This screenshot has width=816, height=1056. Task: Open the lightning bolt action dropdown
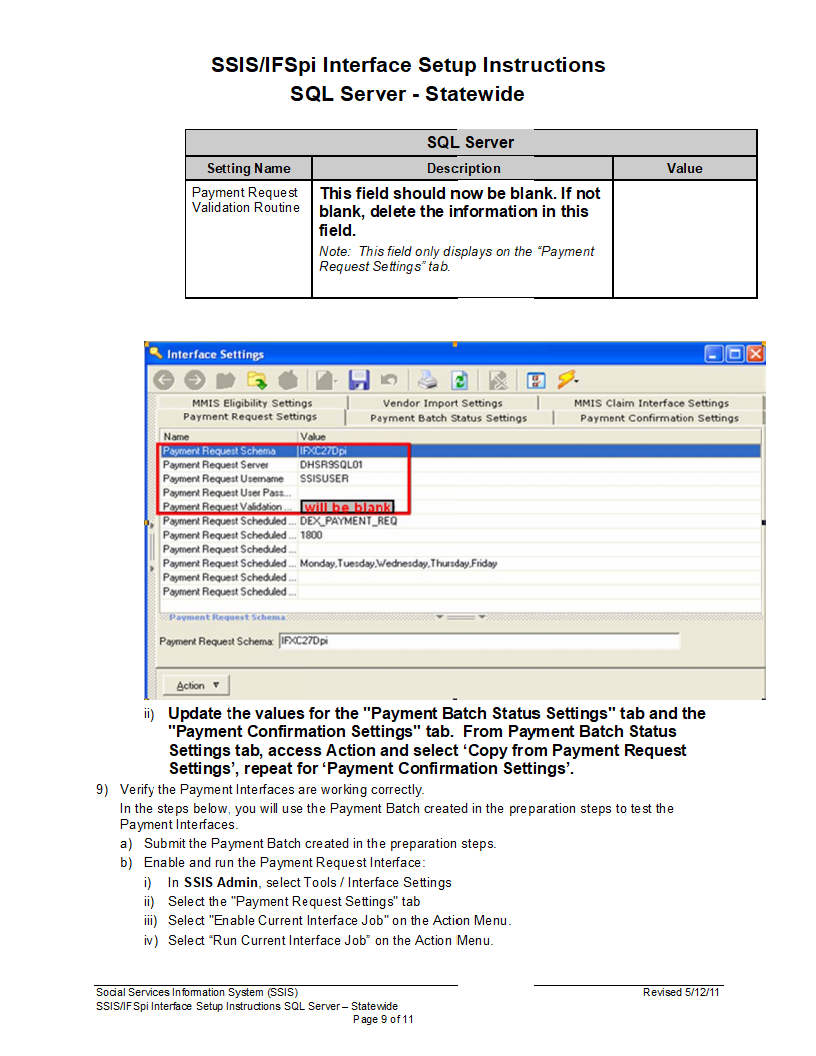coord(568,380)
